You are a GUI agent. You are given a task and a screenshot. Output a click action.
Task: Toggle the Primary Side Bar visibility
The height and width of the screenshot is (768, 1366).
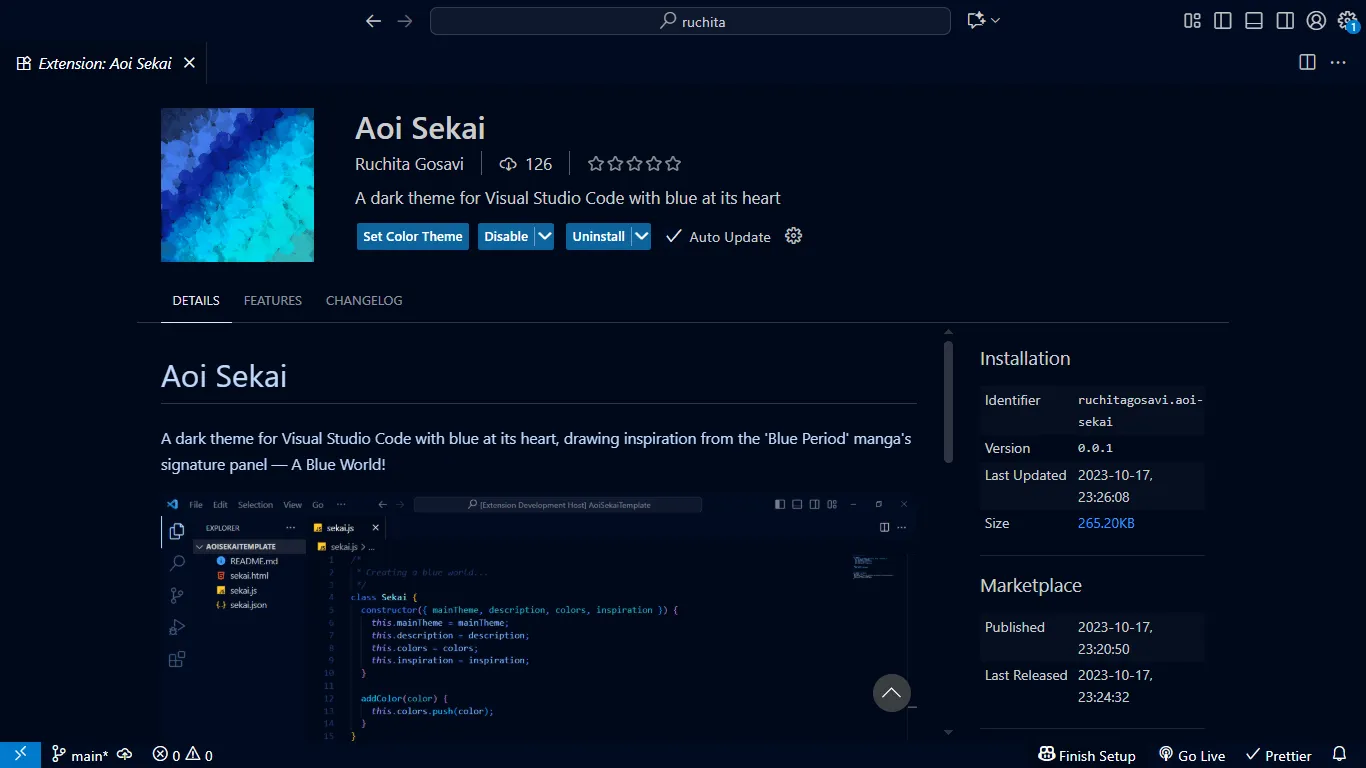coord(1222,20)
